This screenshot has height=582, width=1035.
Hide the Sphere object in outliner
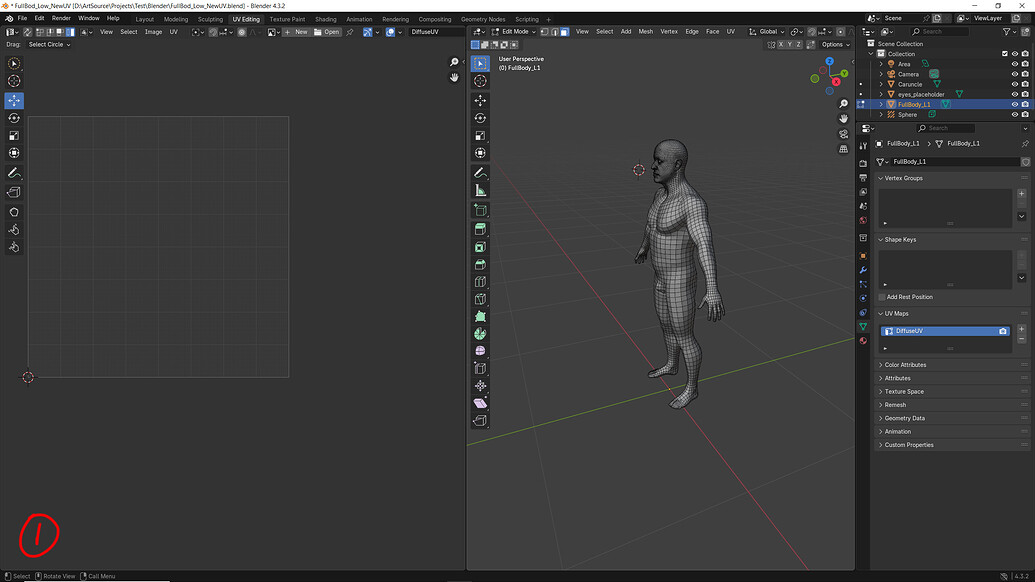pyautogui.click(x=1015, y=114)
